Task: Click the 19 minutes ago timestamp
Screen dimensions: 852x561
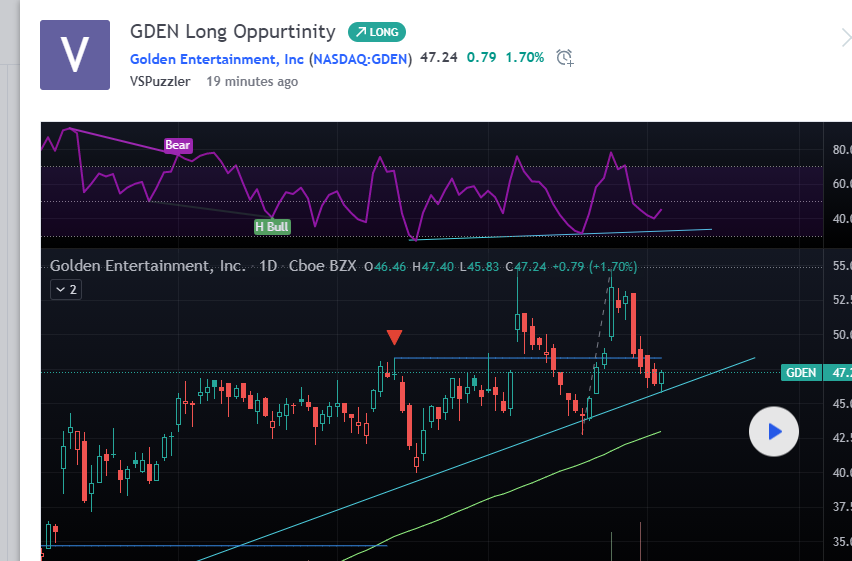Action: pos(252,82)
